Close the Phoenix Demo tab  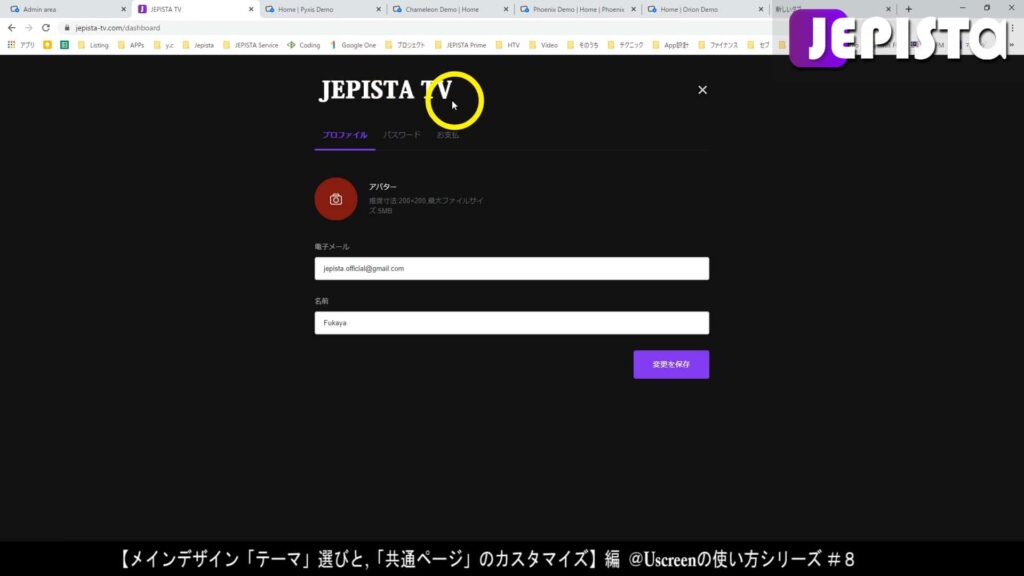(x=633, y=9)
